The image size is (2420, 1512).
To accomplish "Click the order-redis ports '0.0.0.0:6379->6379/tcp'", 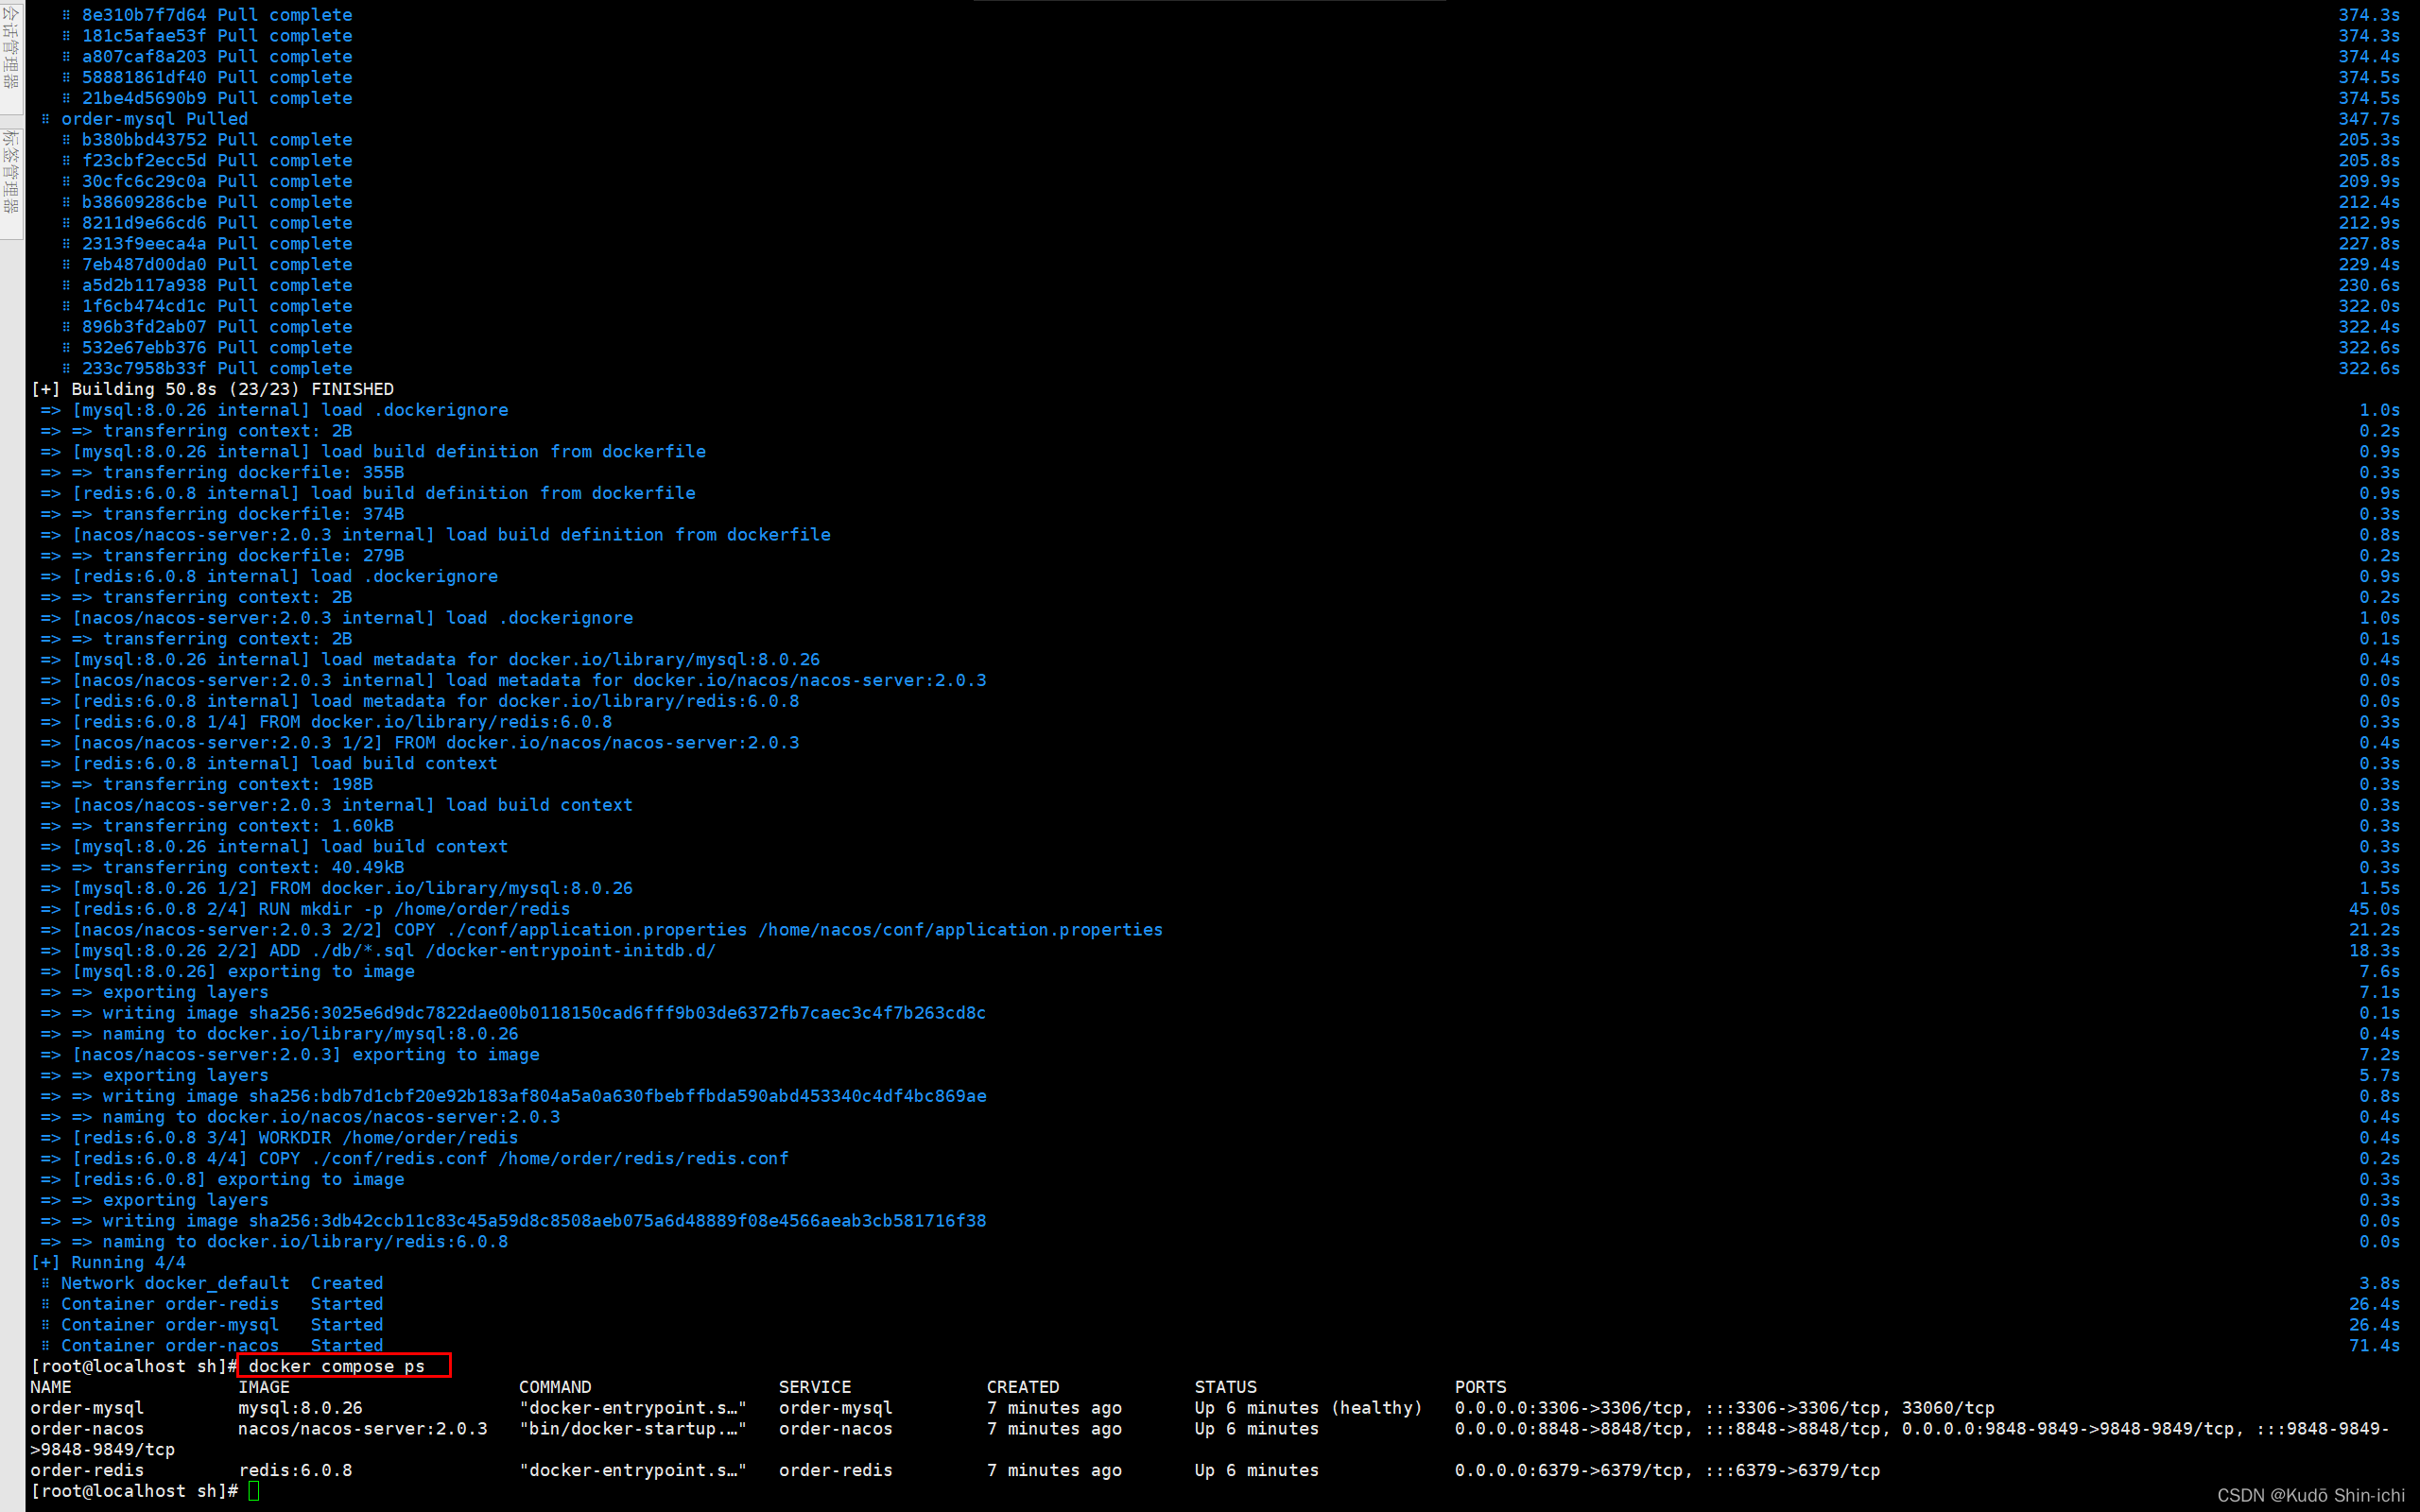I will [1570, 1471].
